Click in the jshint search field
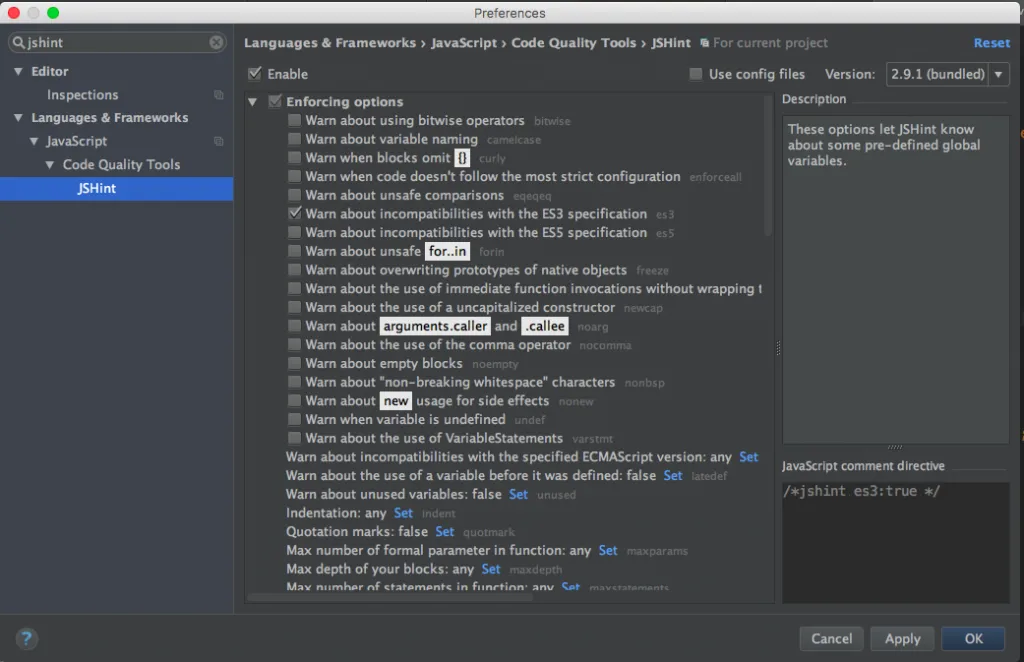This screenshot has width=1024, height=662. (x=118, y=42)
